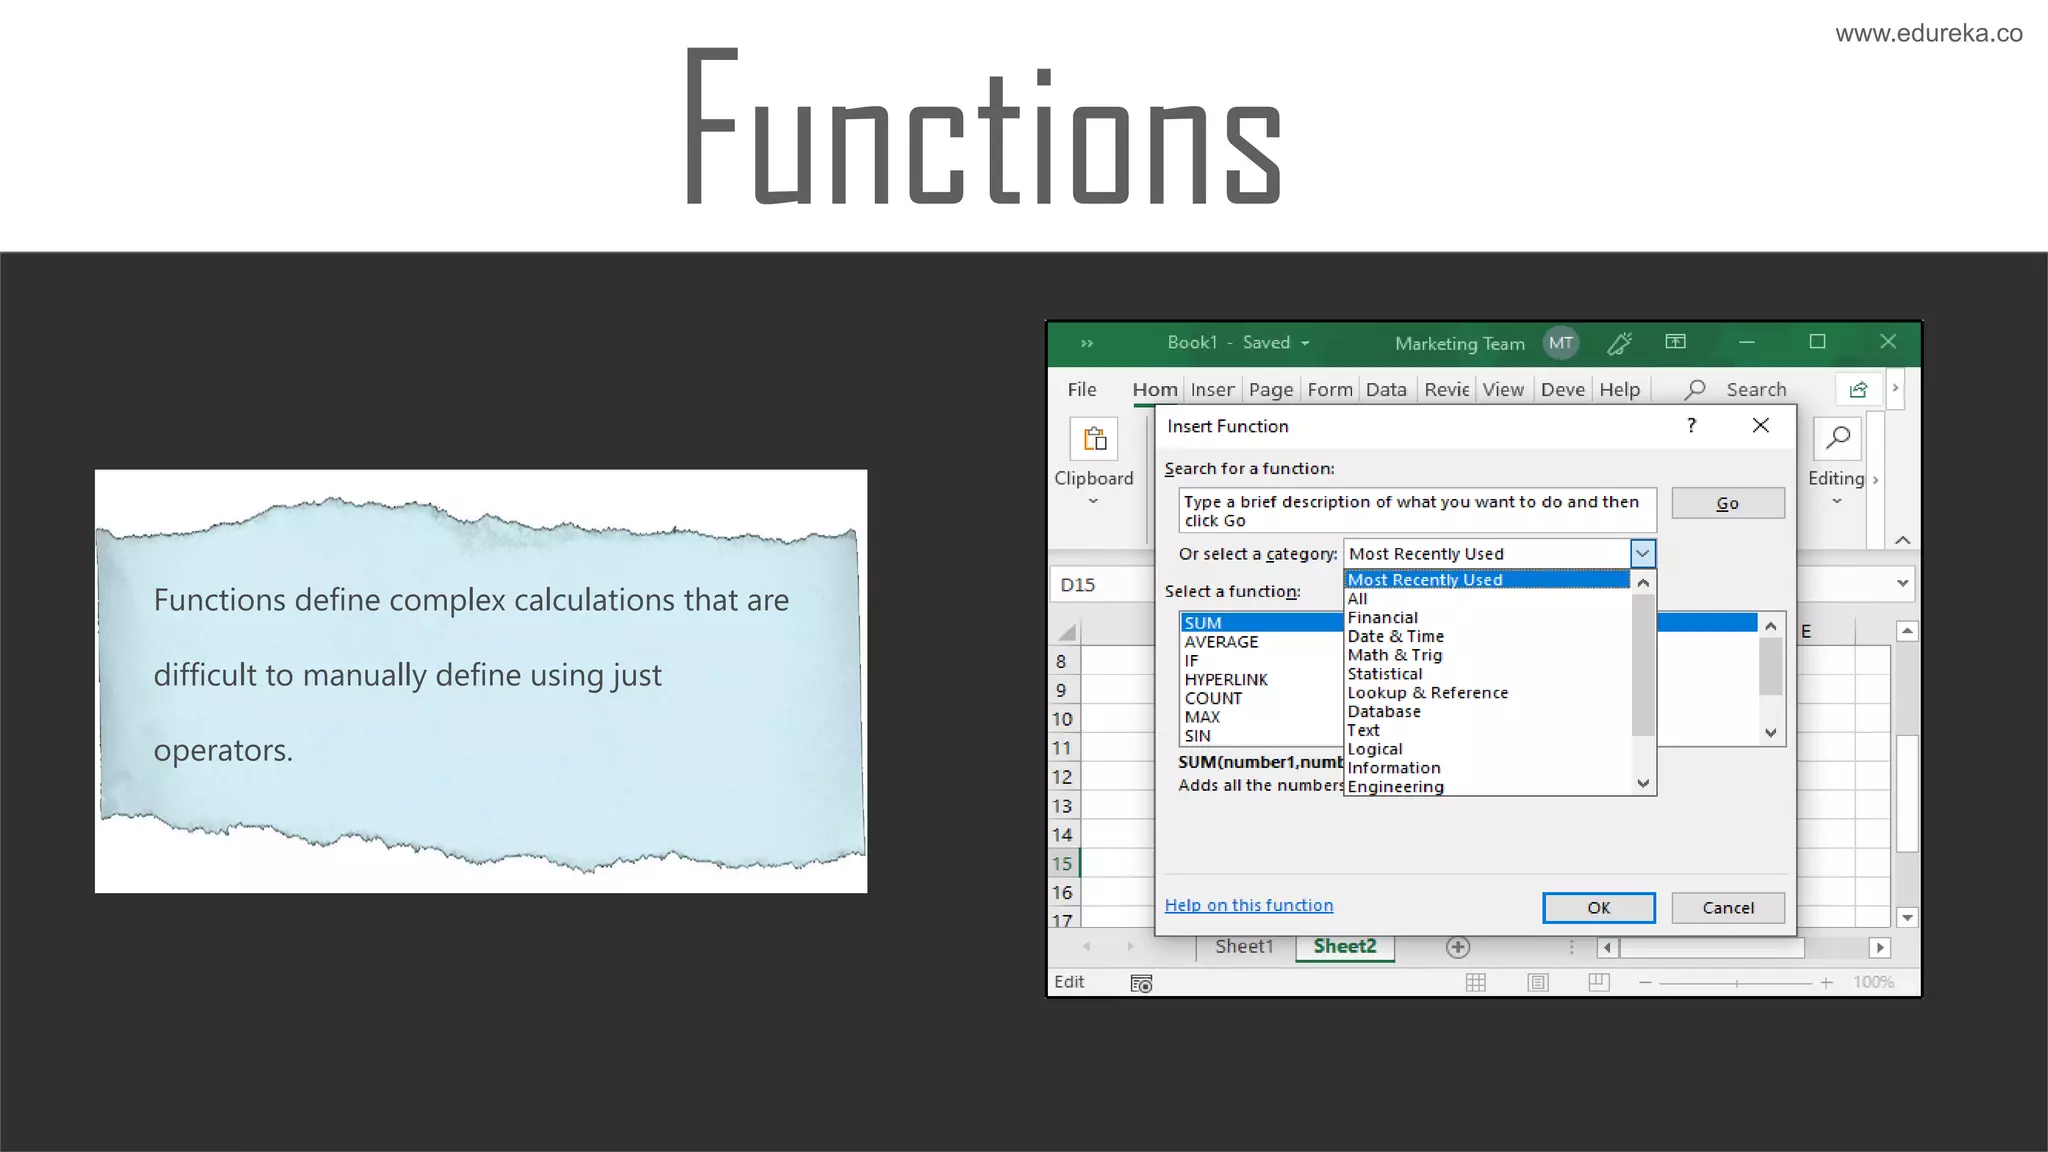Viewport: 2048px width, 1152px height.
Task: Select the Sheet2 tab
Action: tap(1345, 946)
